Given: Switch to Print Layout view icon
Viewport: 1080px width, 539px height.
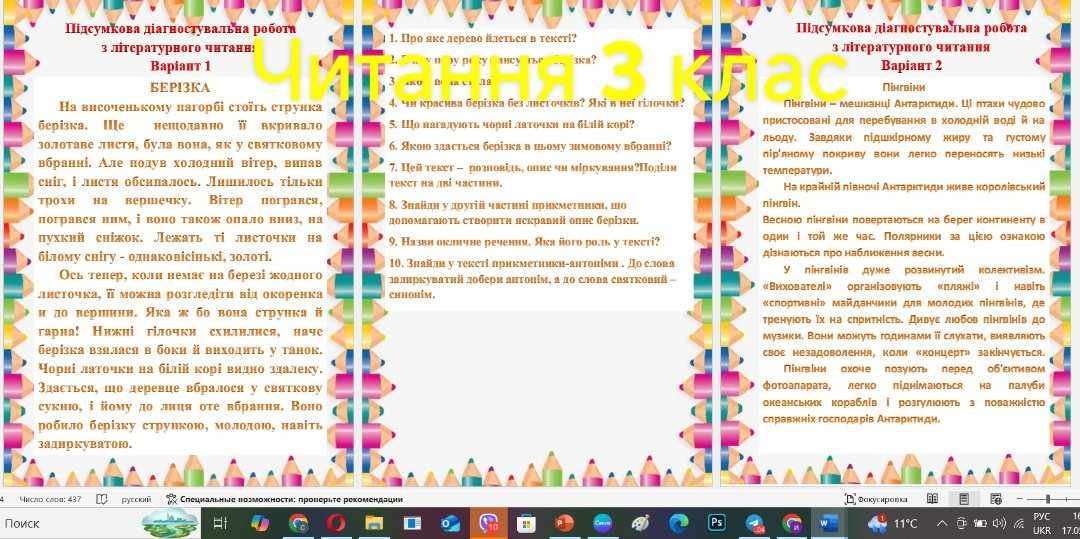Looking at the screenshot, I should pyautogui.click(x=964, y=499).
